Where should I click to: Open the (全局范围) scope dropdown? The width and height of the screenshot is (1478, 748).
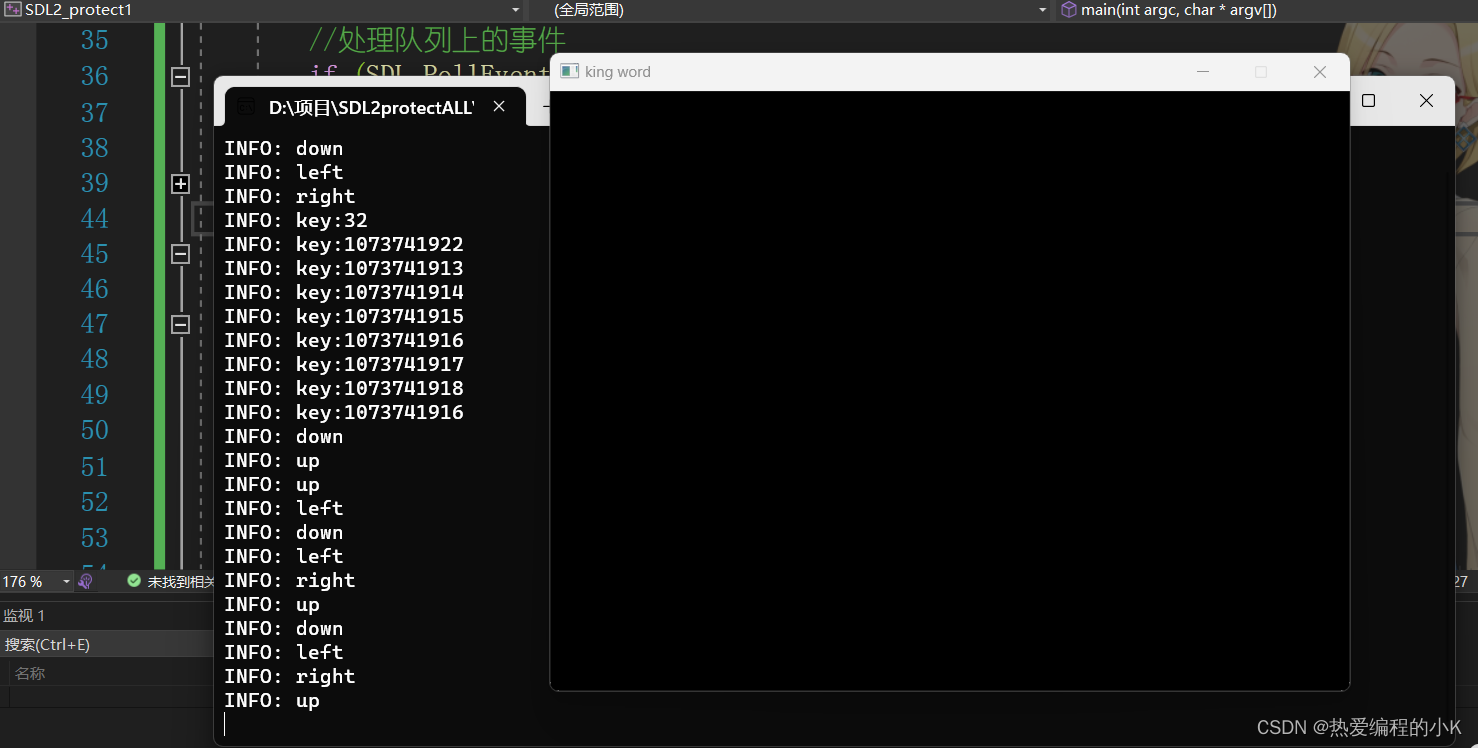[x=1042, y=10]
